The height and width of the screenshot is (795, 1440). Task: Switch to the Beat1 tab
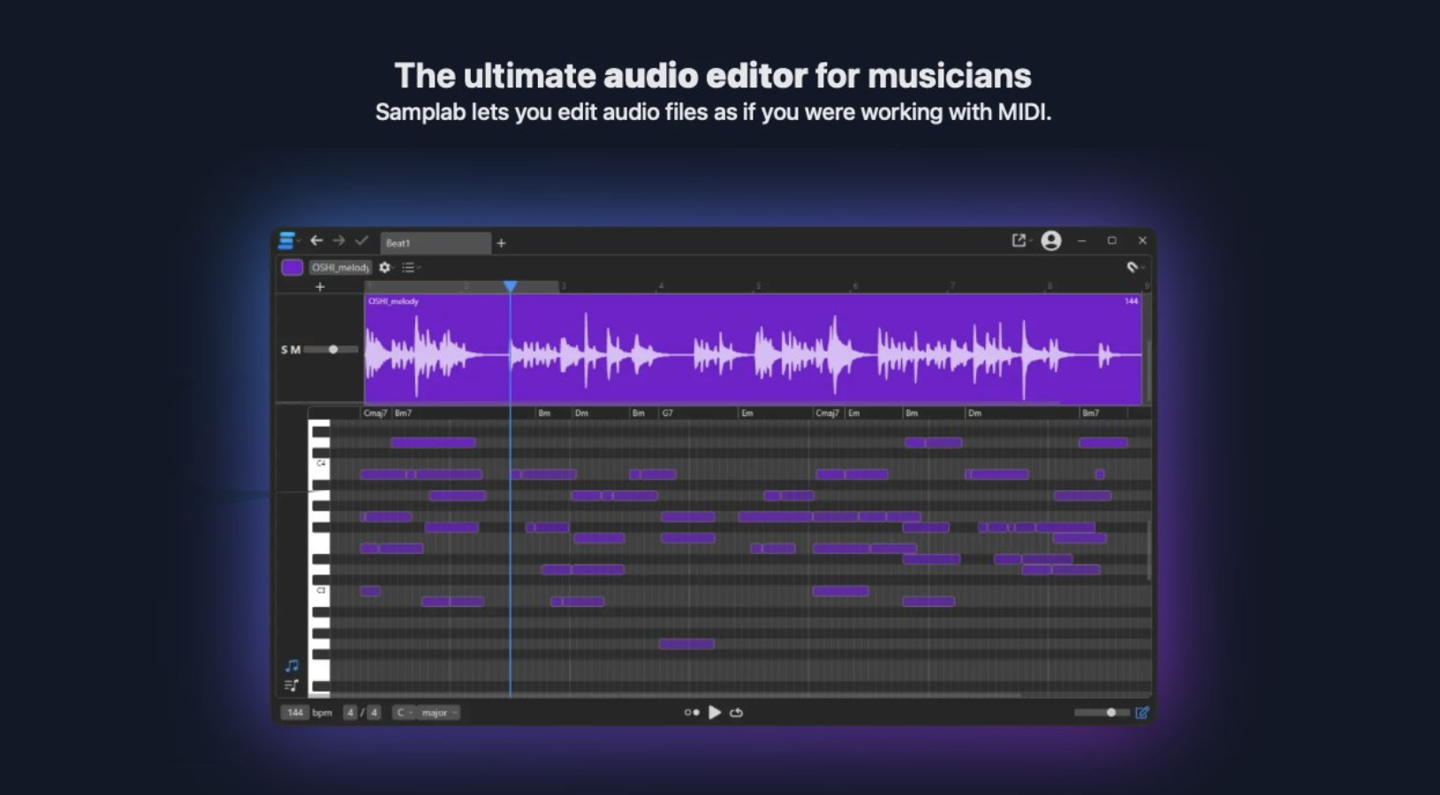436,243
